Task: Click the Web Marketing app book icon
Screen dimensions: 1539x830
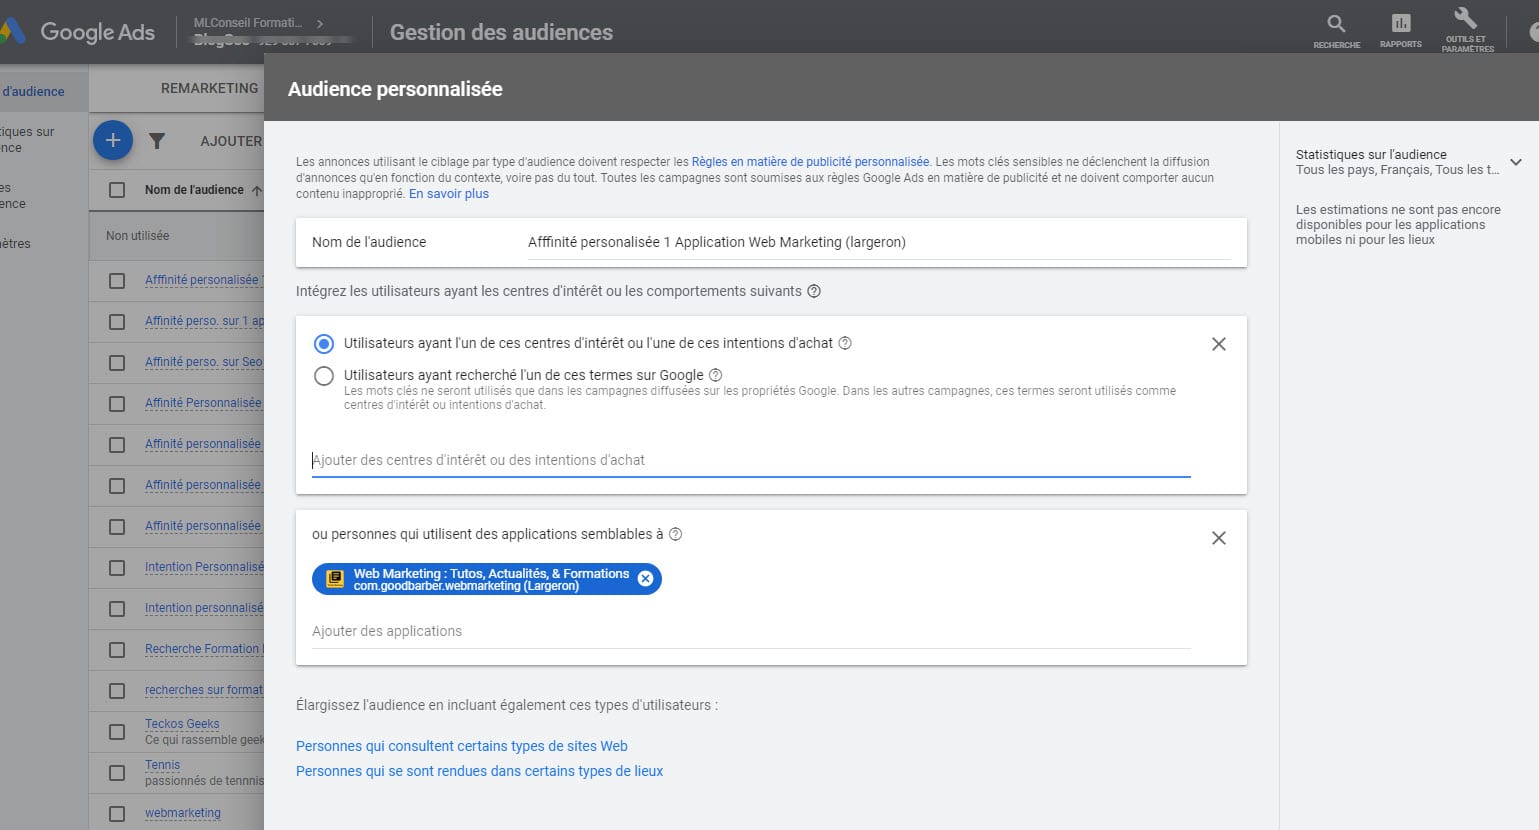Action: (x=335, y=579)
